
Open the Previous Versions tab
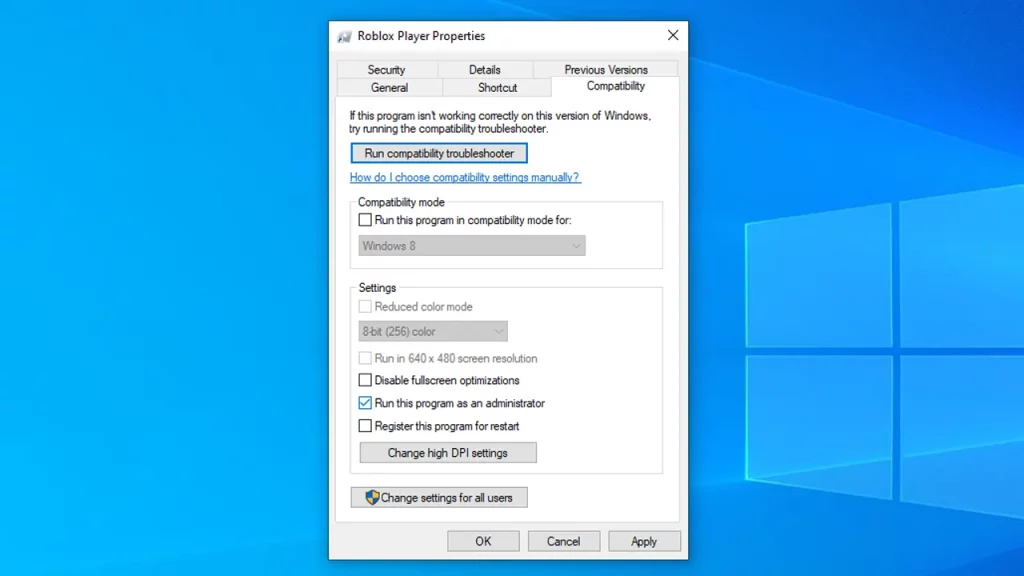click(605, 69)
